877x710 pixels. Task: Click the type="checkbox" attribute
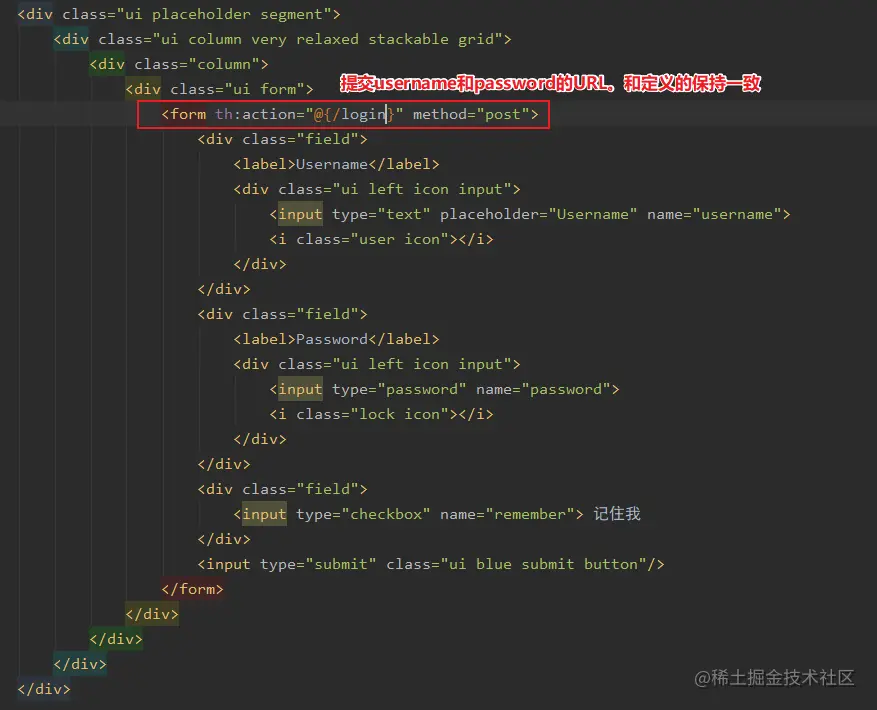tap(363, 514)
